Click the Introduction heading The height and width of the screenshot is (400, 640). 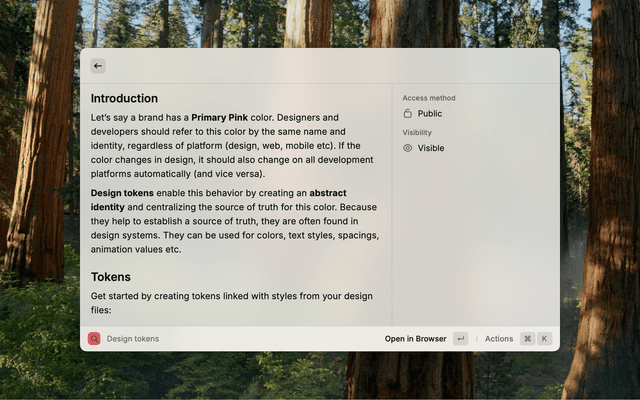(x=124, y=98)
